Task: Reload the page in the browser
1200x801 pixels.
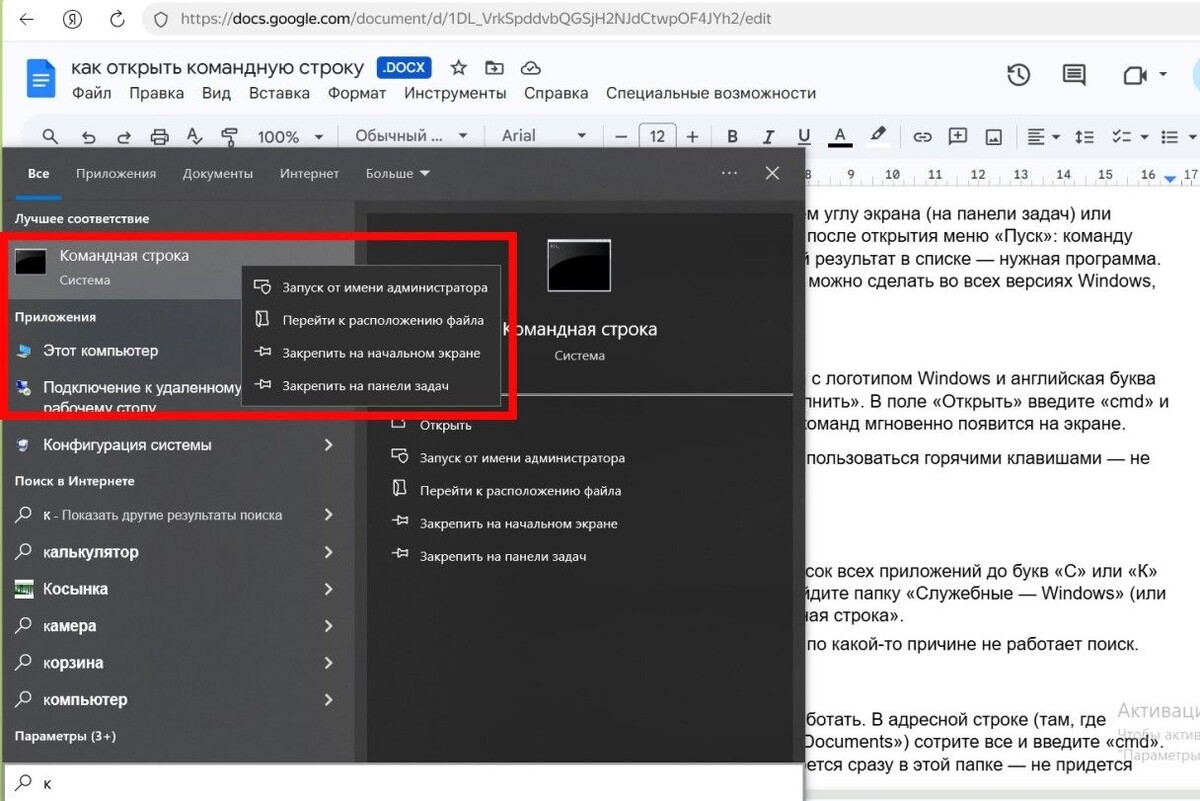Action: pyautogui.click(x=117, y=19)
